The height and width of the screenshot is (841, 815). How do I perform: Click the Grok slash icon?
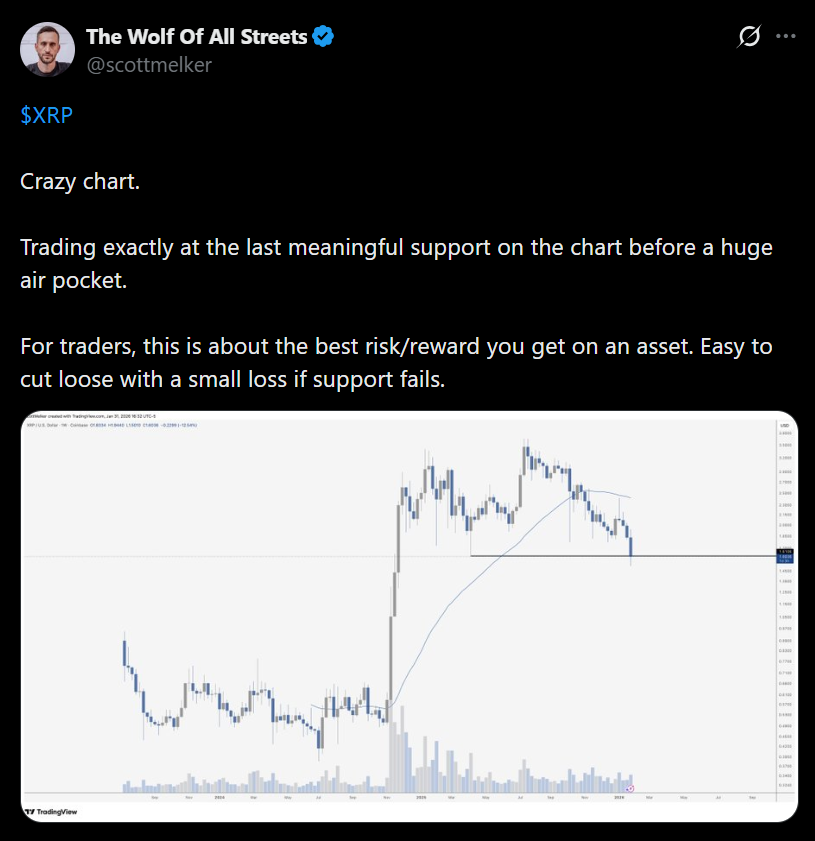(748, 37)
